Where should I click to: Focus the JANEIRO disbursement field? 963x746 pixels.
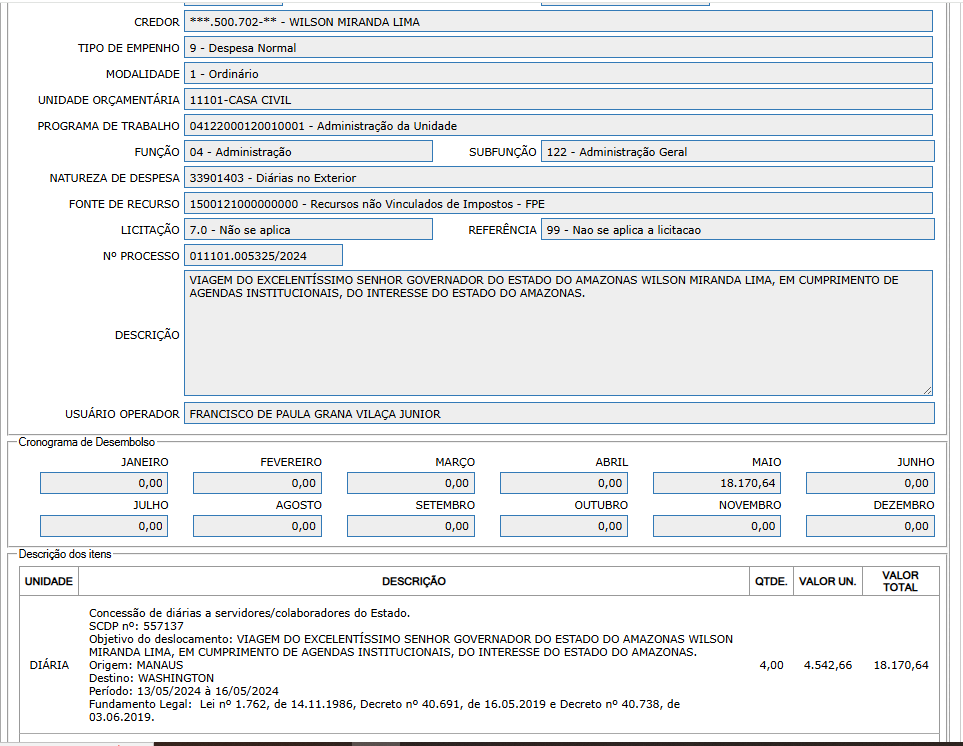pyautogui.click(x=104, y=484)
